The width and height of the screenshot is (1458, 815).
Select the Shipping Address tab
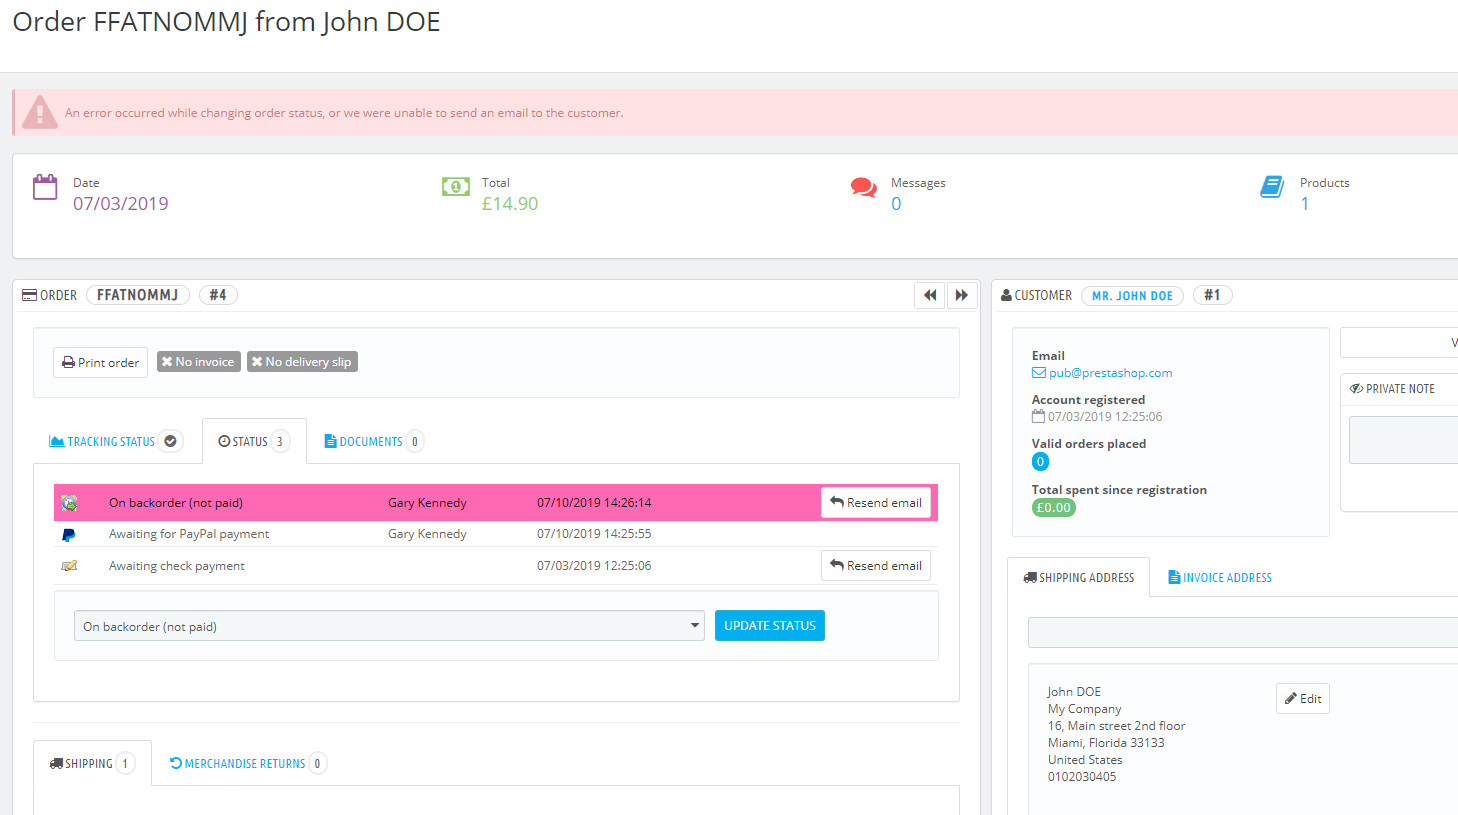pos(1079,577)
